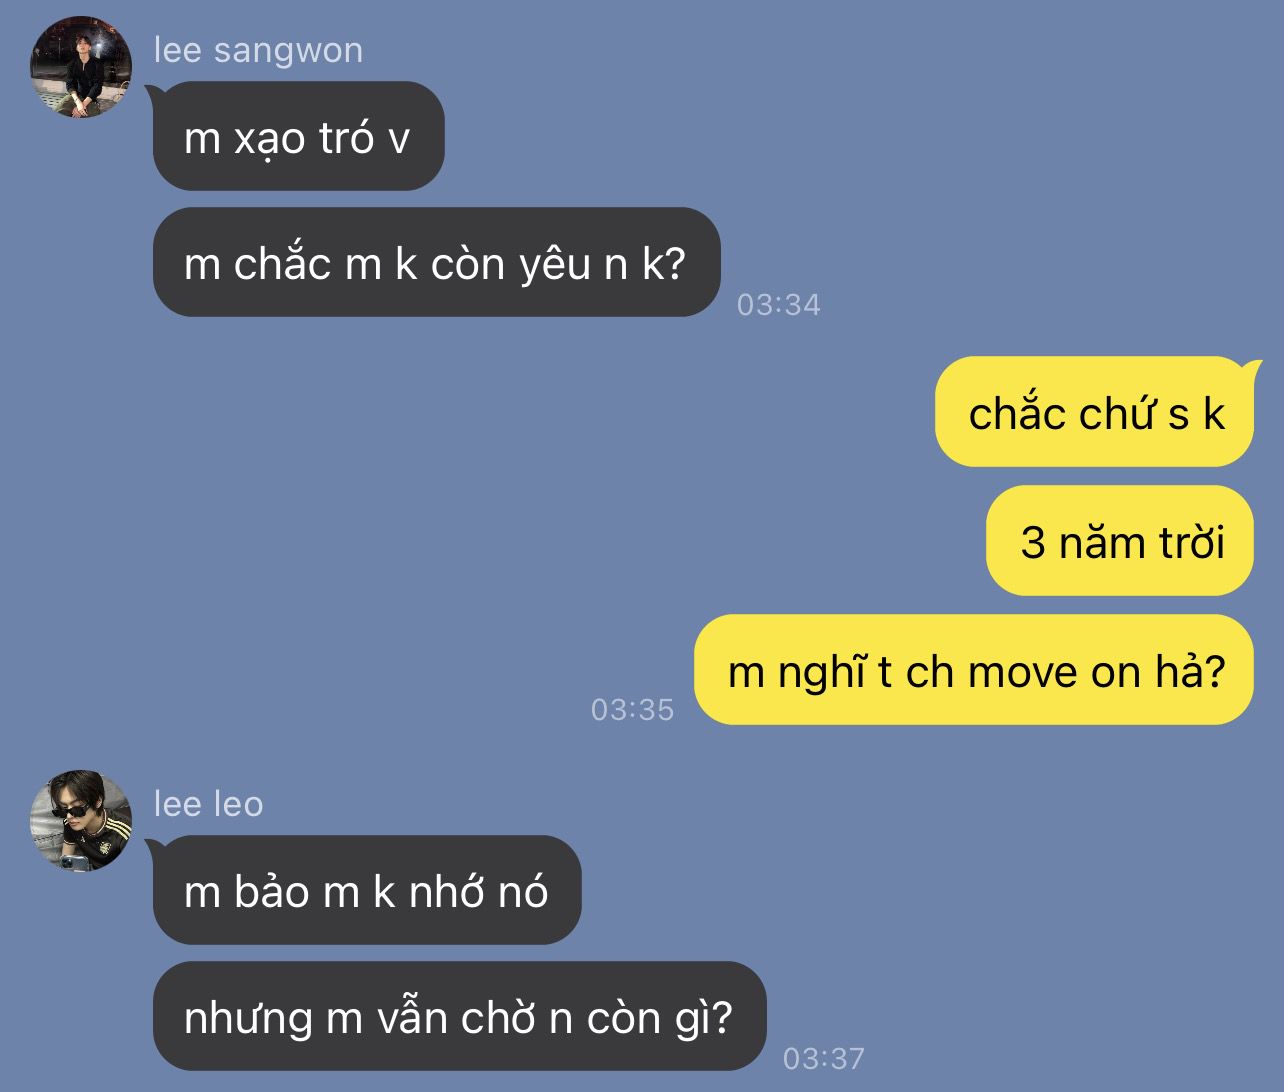Select the message 'm xạo tró v'
The image size is (1284, 1092).
point(298,136)
